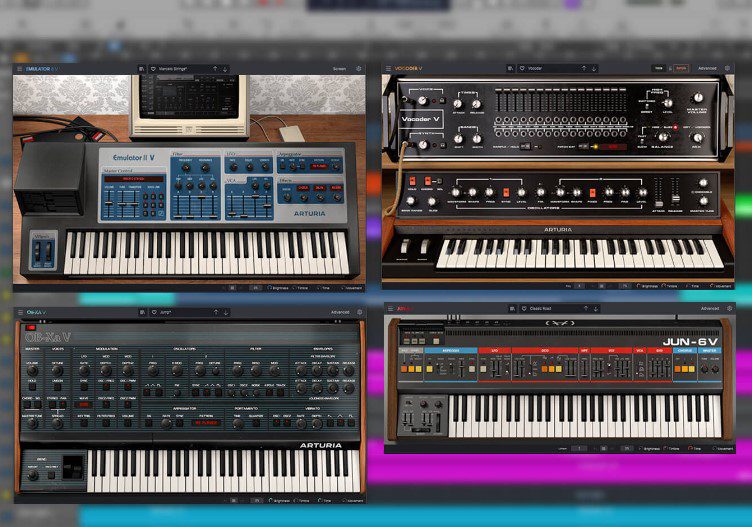This screenshot has width=752, height=527.
Task: Open the Jun-6 V preset browser
Action: click(512, 308)
